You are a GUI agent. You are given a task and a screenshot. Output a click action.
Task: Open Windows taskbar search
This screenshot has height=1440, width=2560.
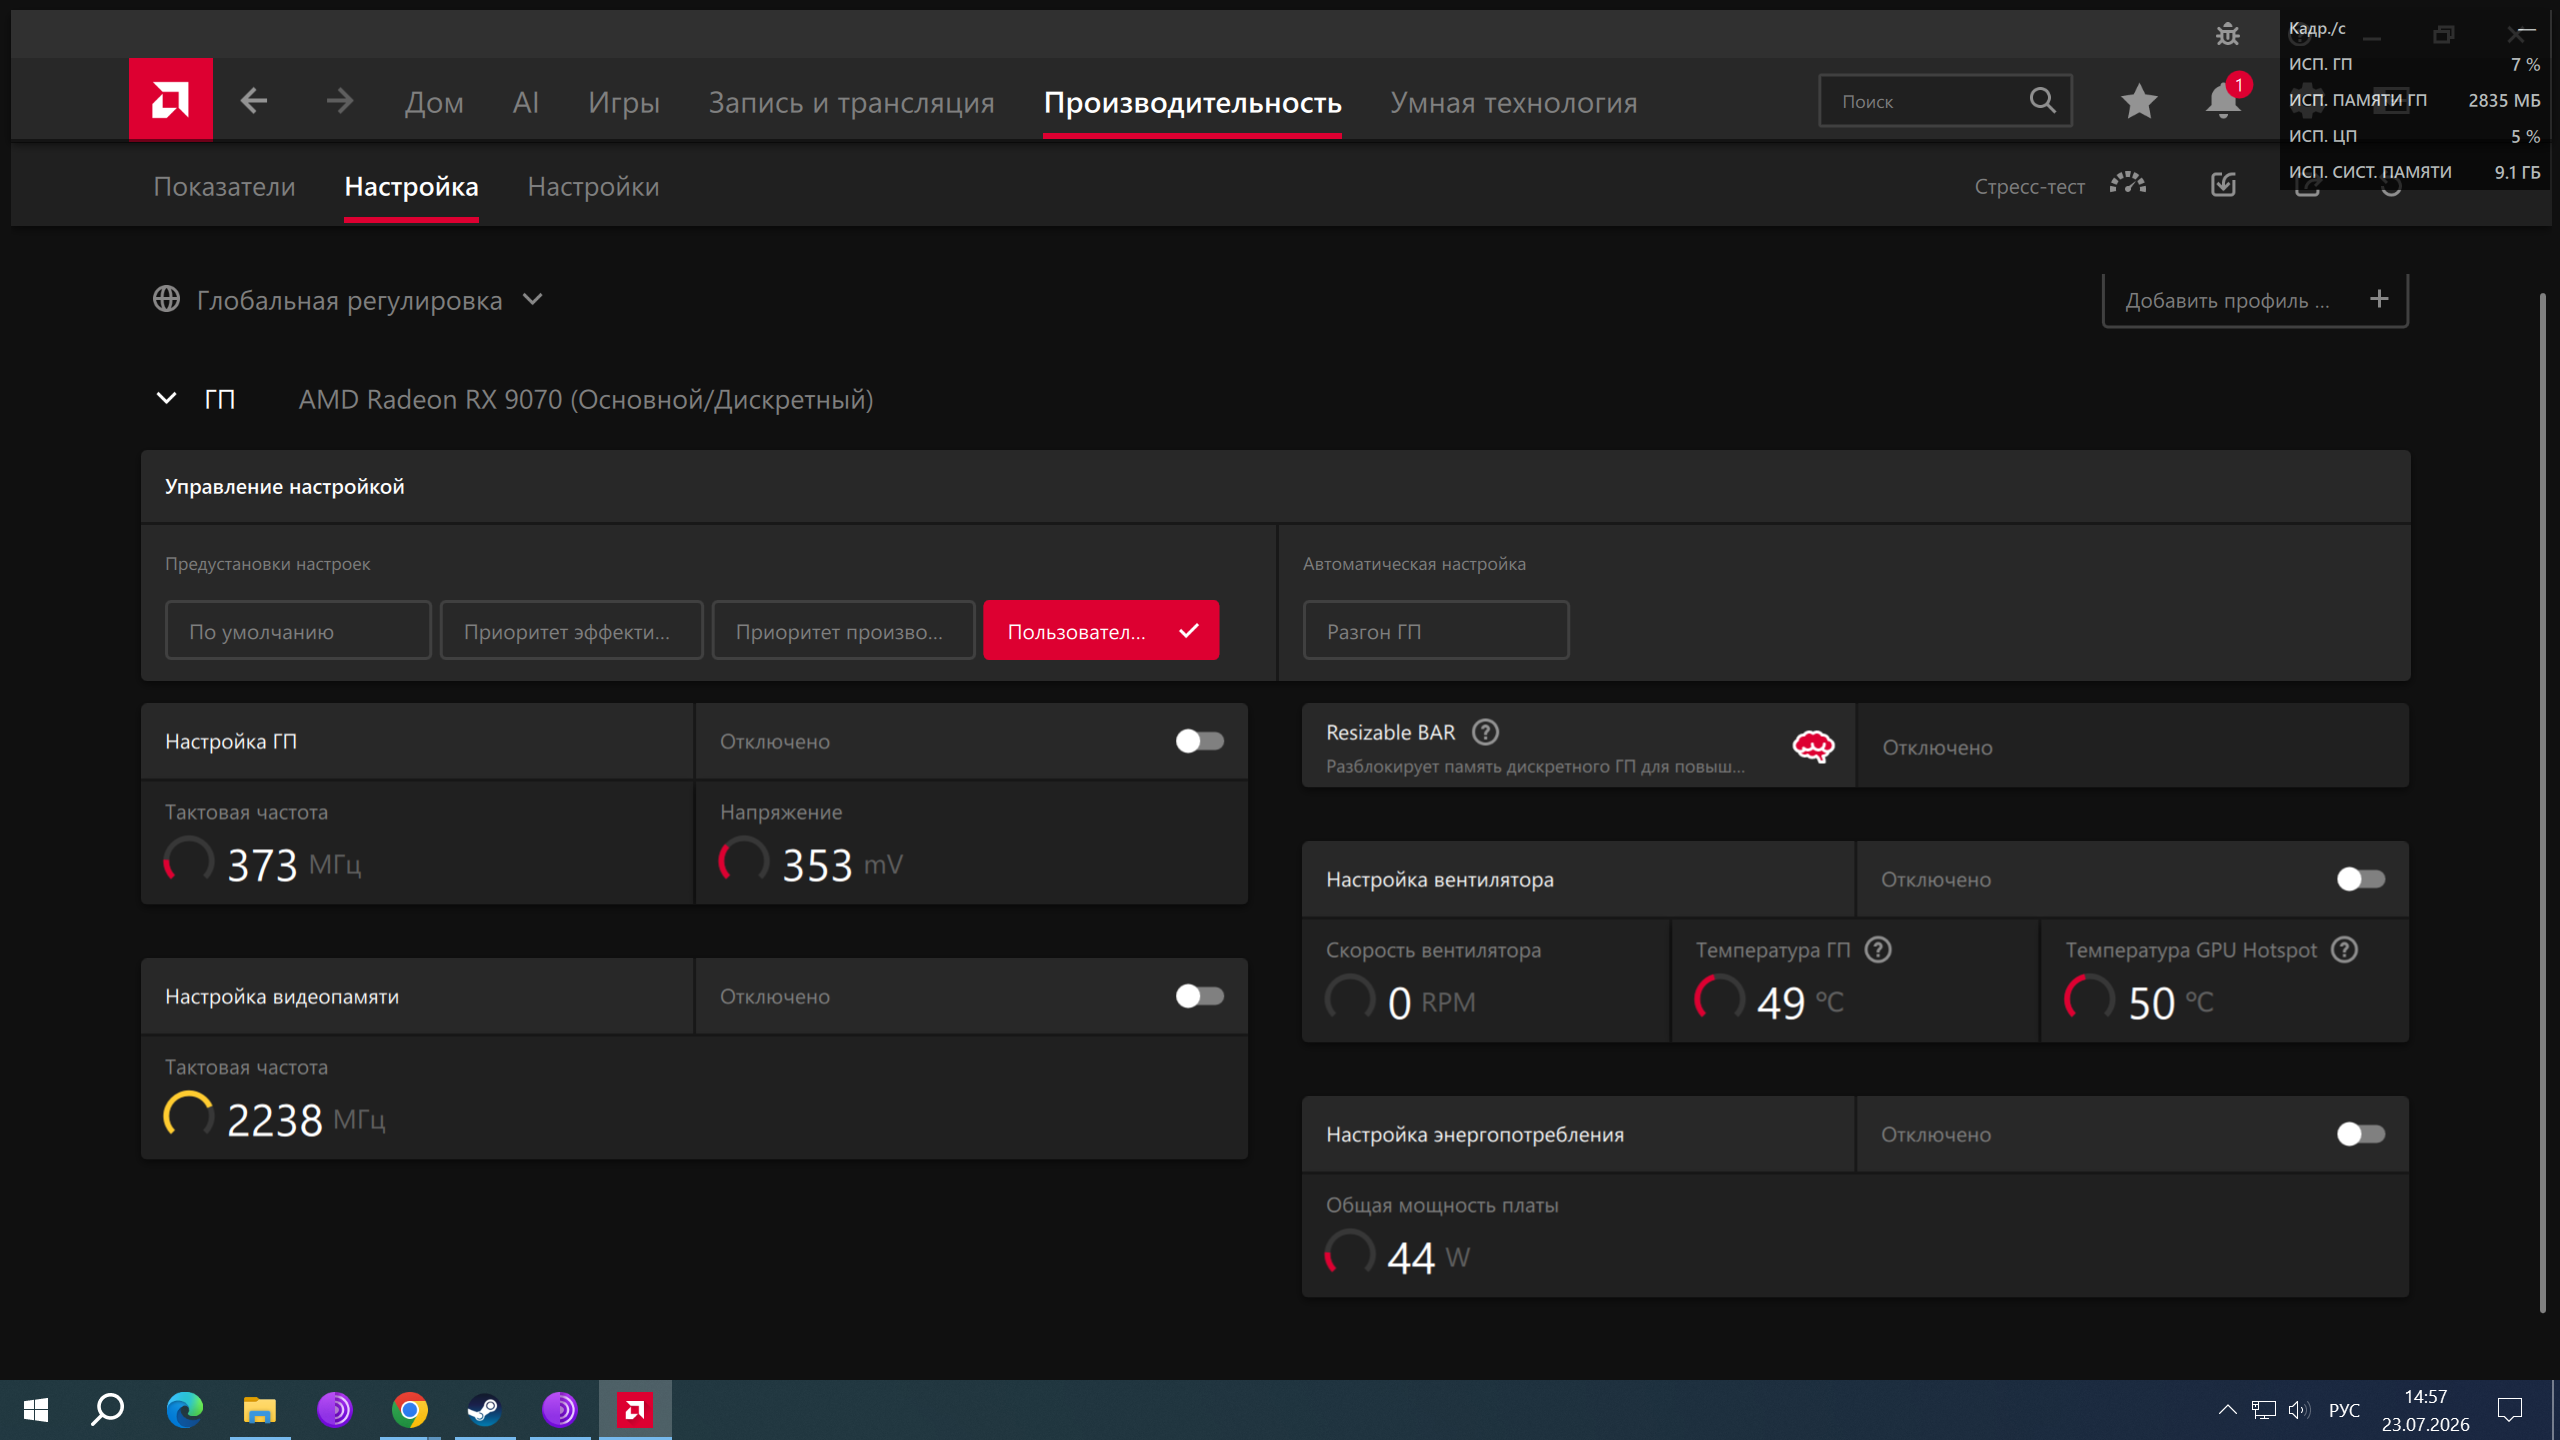click(108, 1410)
